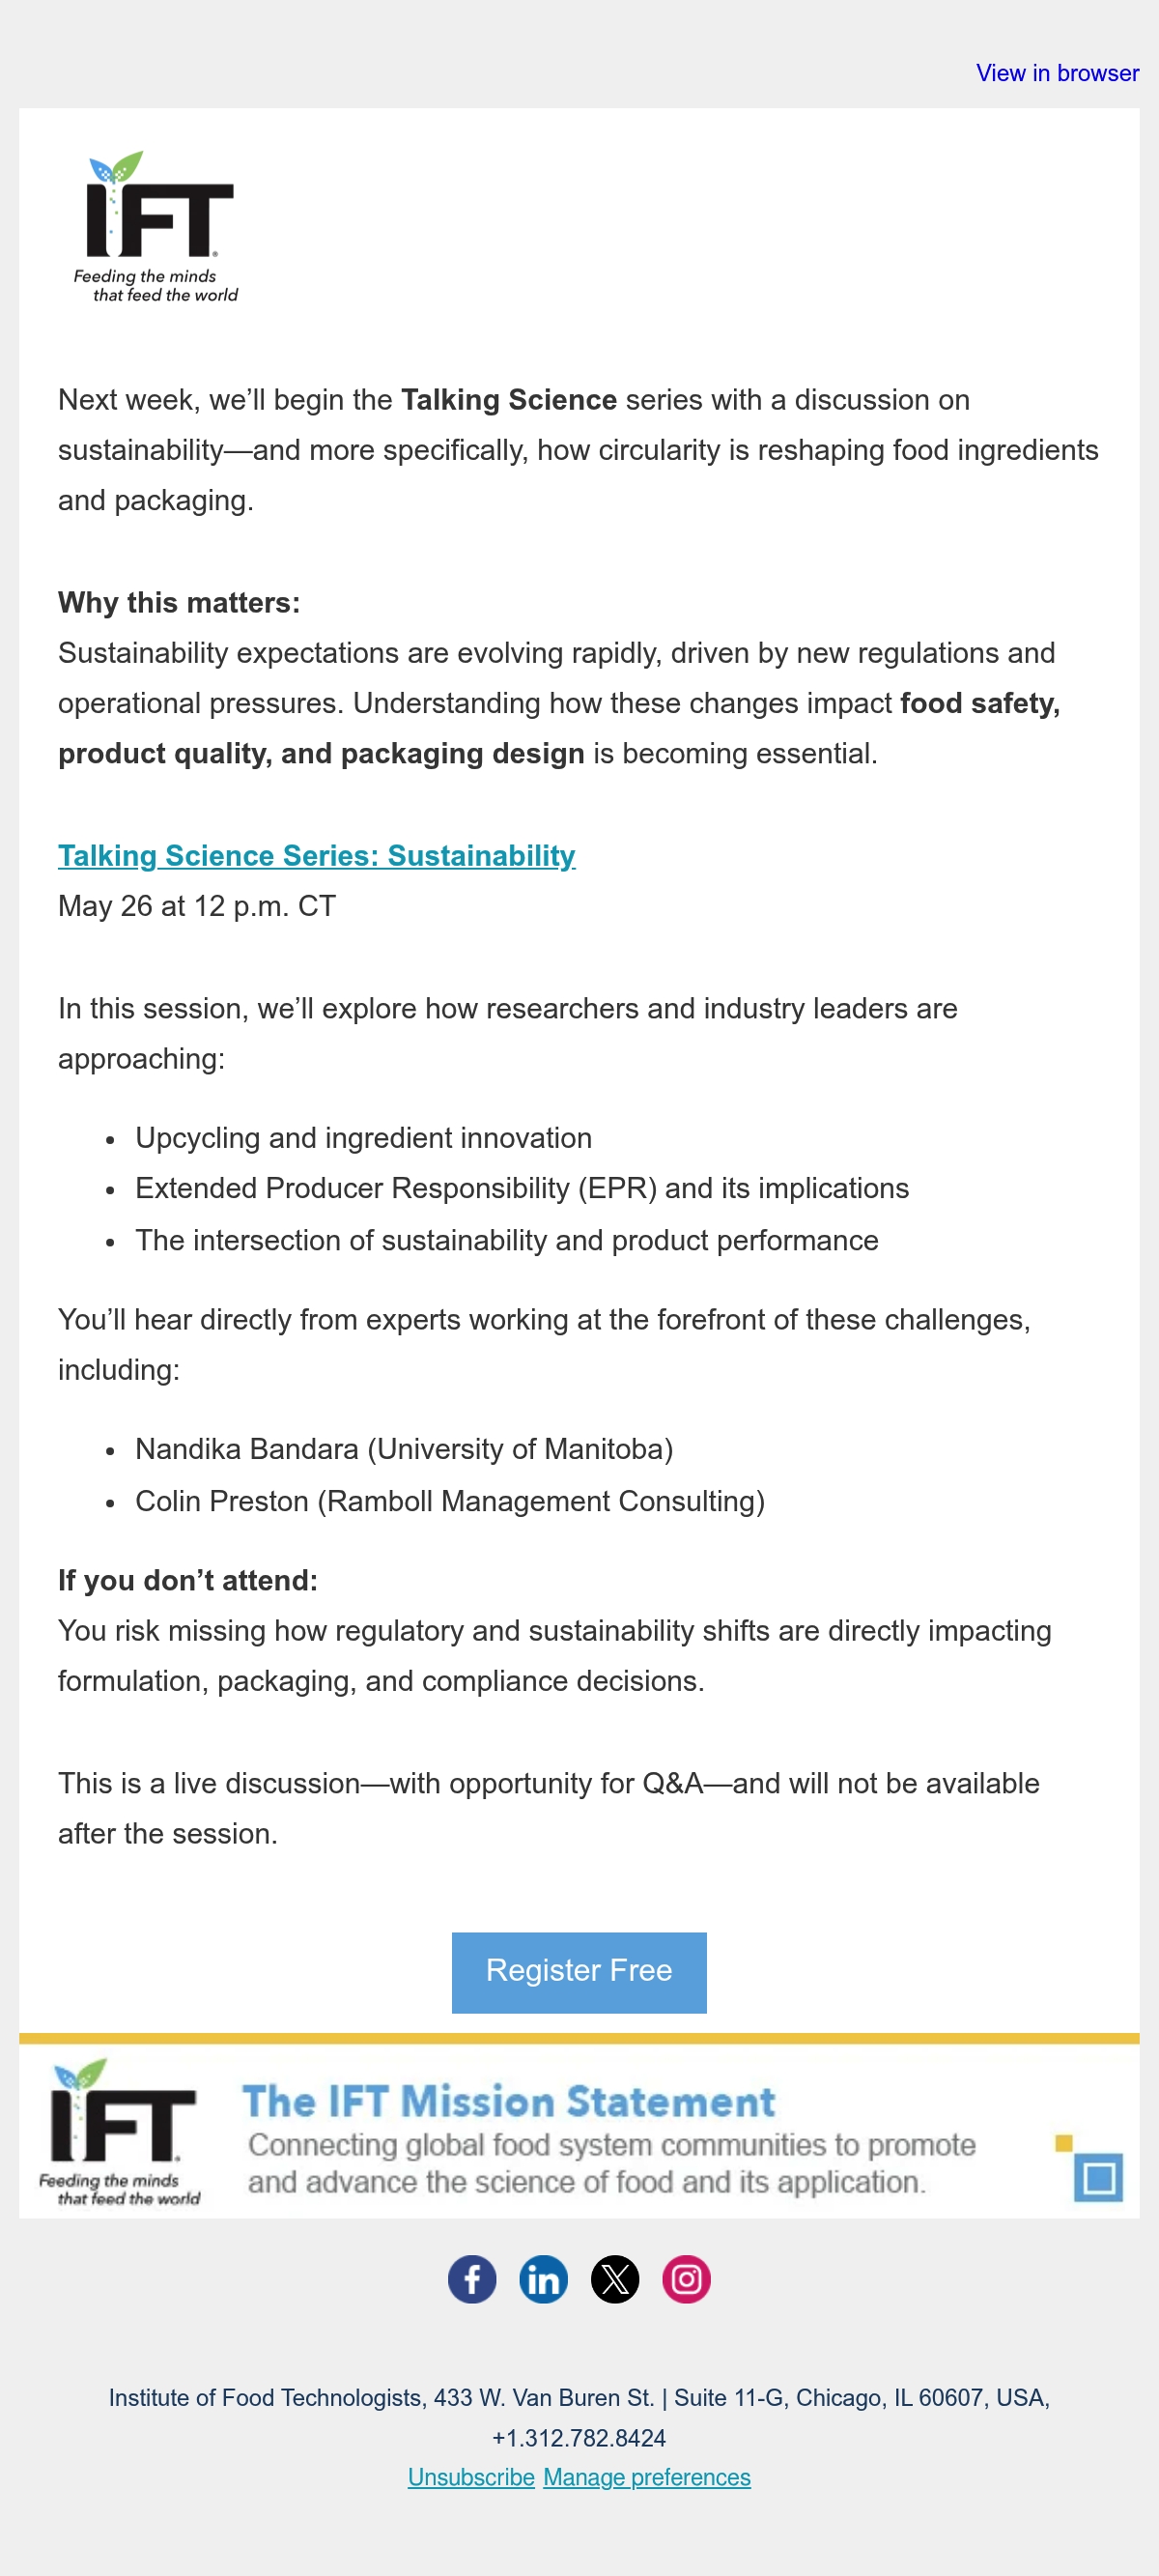This screenshot has height=2576, width=1159.
Task: Click the phone number +1.312.782.8424
Action: [x=579, y=2438]
